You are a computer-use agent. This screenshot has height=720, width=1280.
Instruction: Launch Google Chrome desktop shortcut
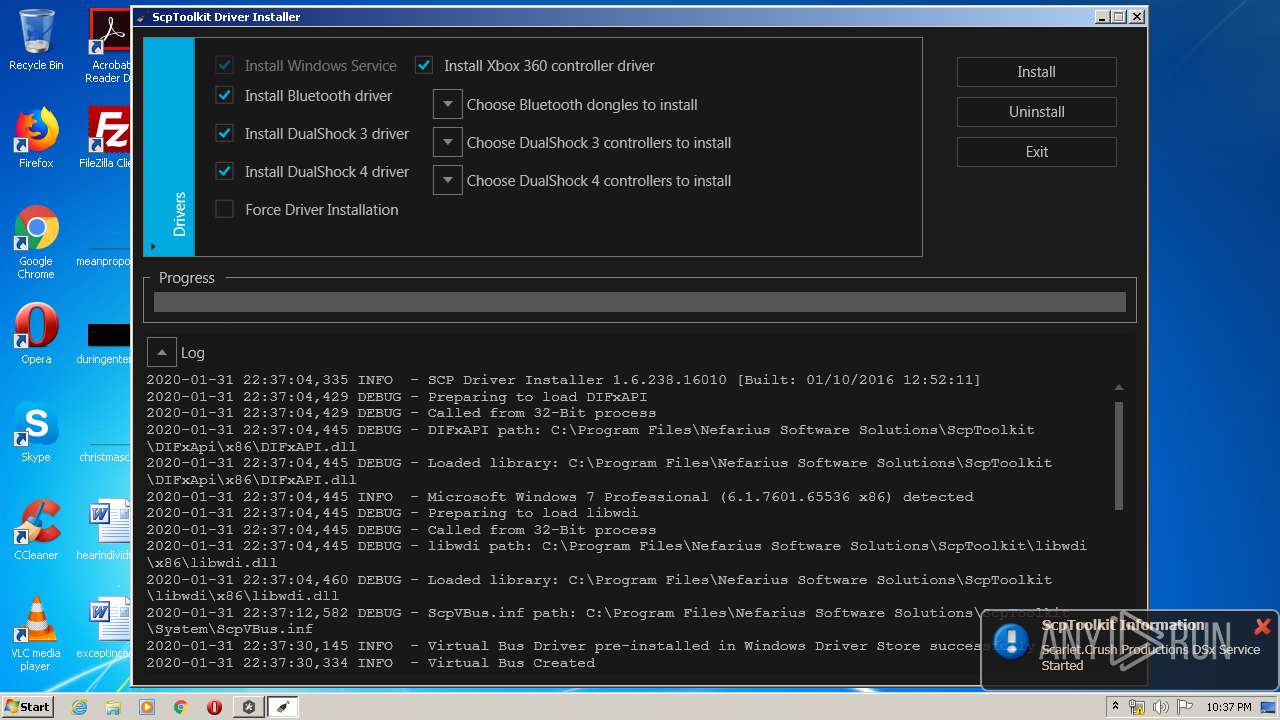36,242
